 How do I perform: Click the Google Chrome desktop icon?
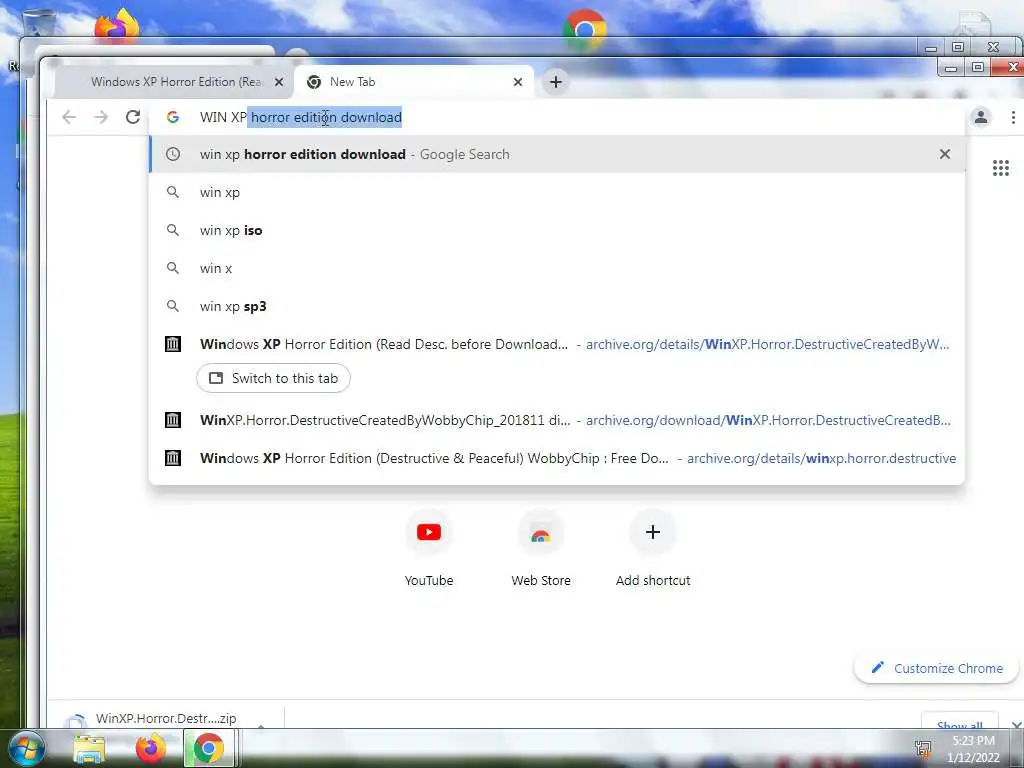pos(585,29)
